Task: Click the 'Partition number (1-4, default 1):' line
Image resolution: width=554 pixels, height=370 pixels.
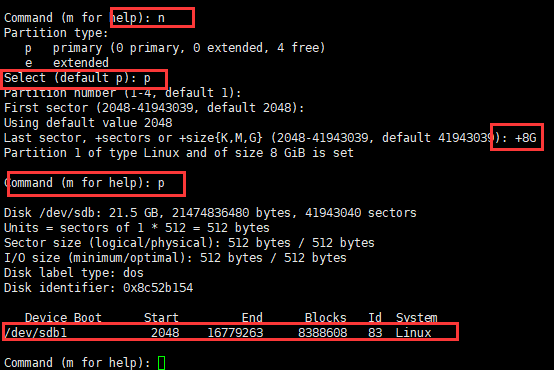Action: coord(122,93)
